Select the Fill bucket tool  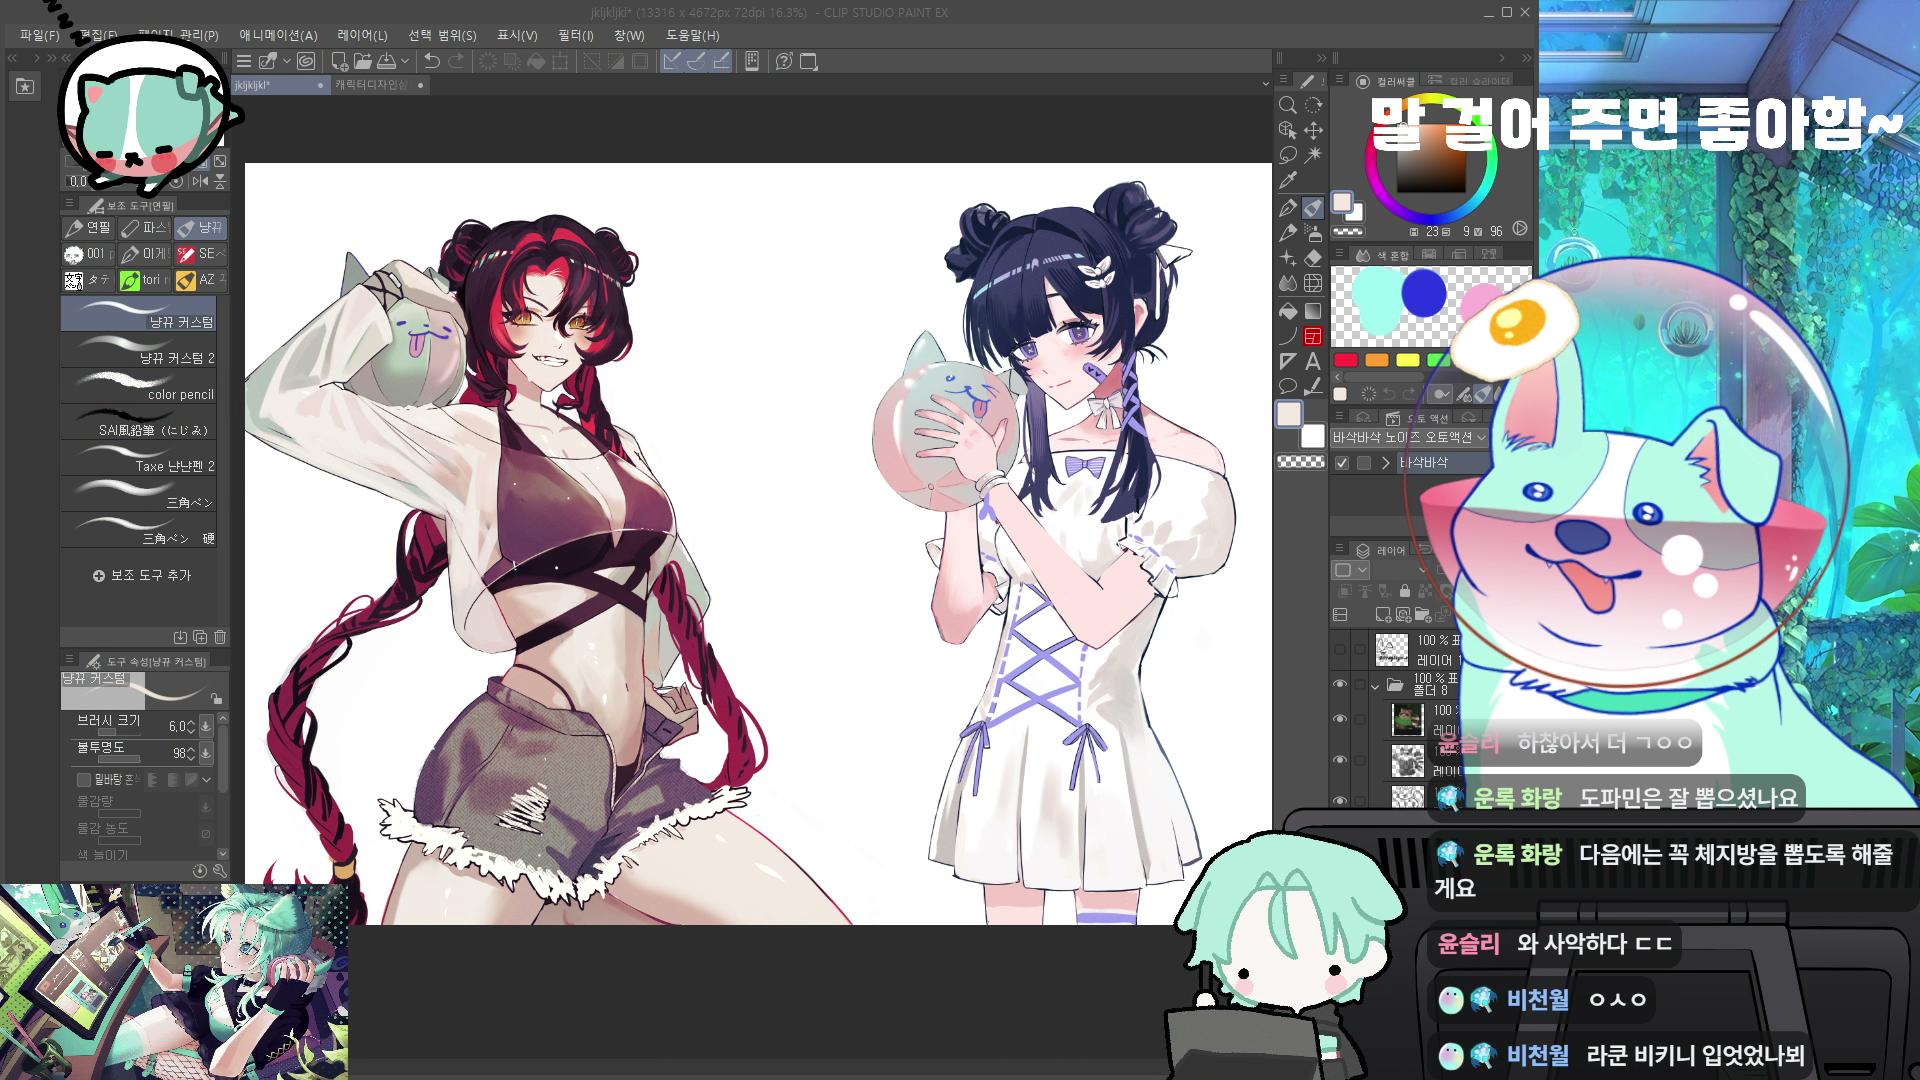tap(1288, 310)
